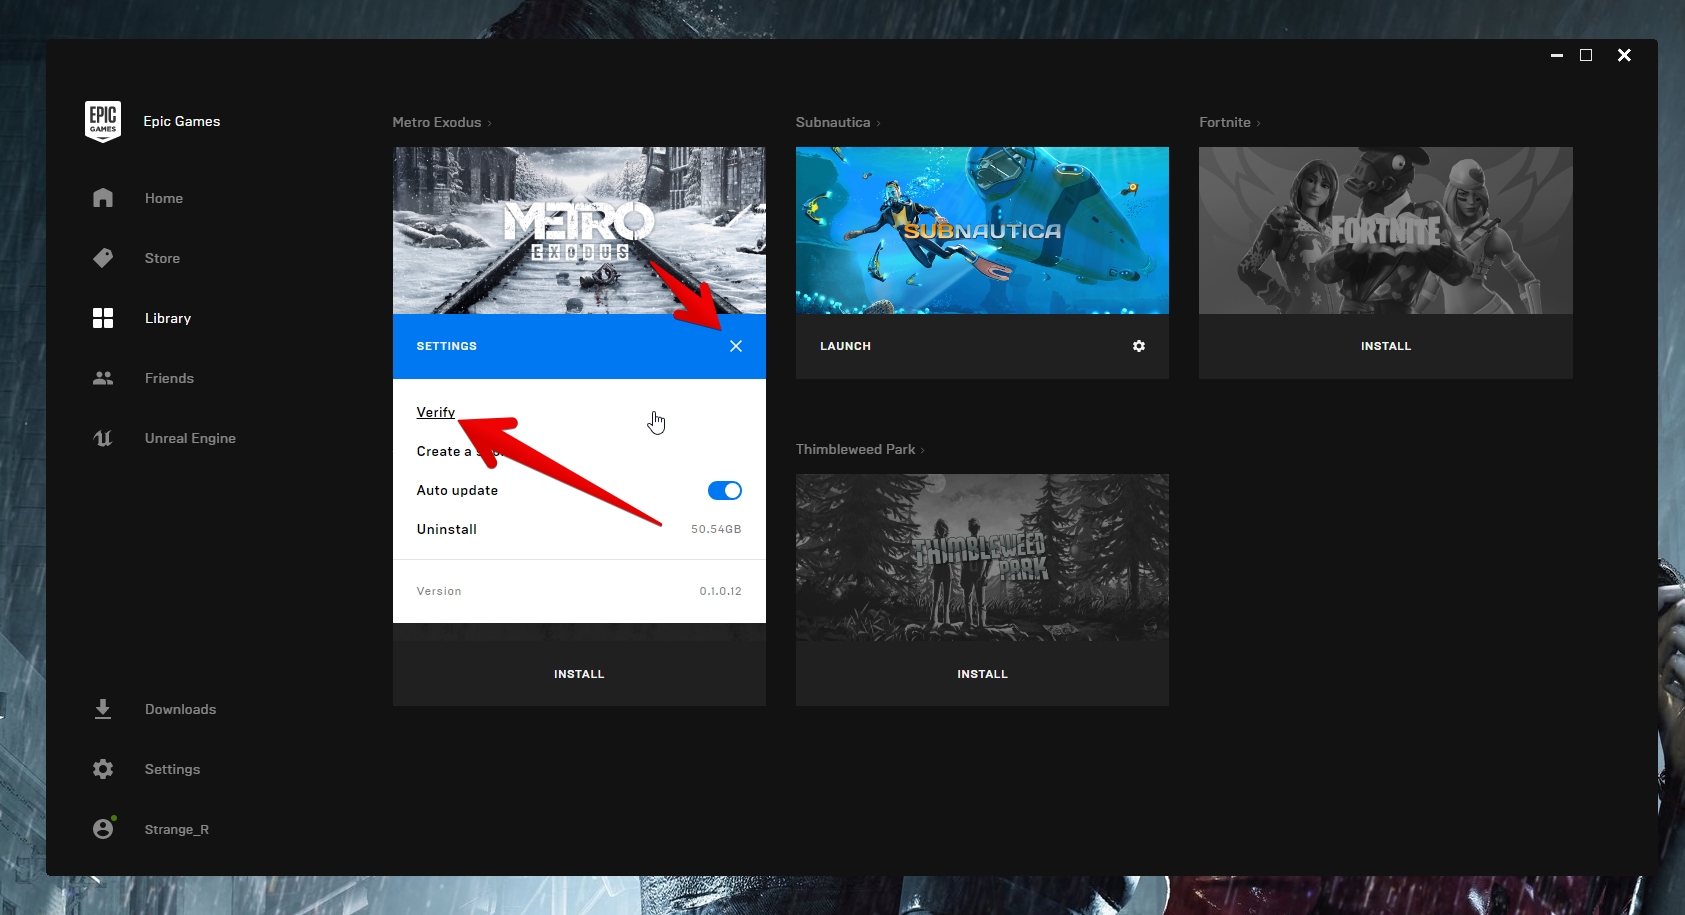Click the Fortnite cover art
The height and width of the screenshot is (915, 1685).
pyautogui.click(x=1386, y=230)
